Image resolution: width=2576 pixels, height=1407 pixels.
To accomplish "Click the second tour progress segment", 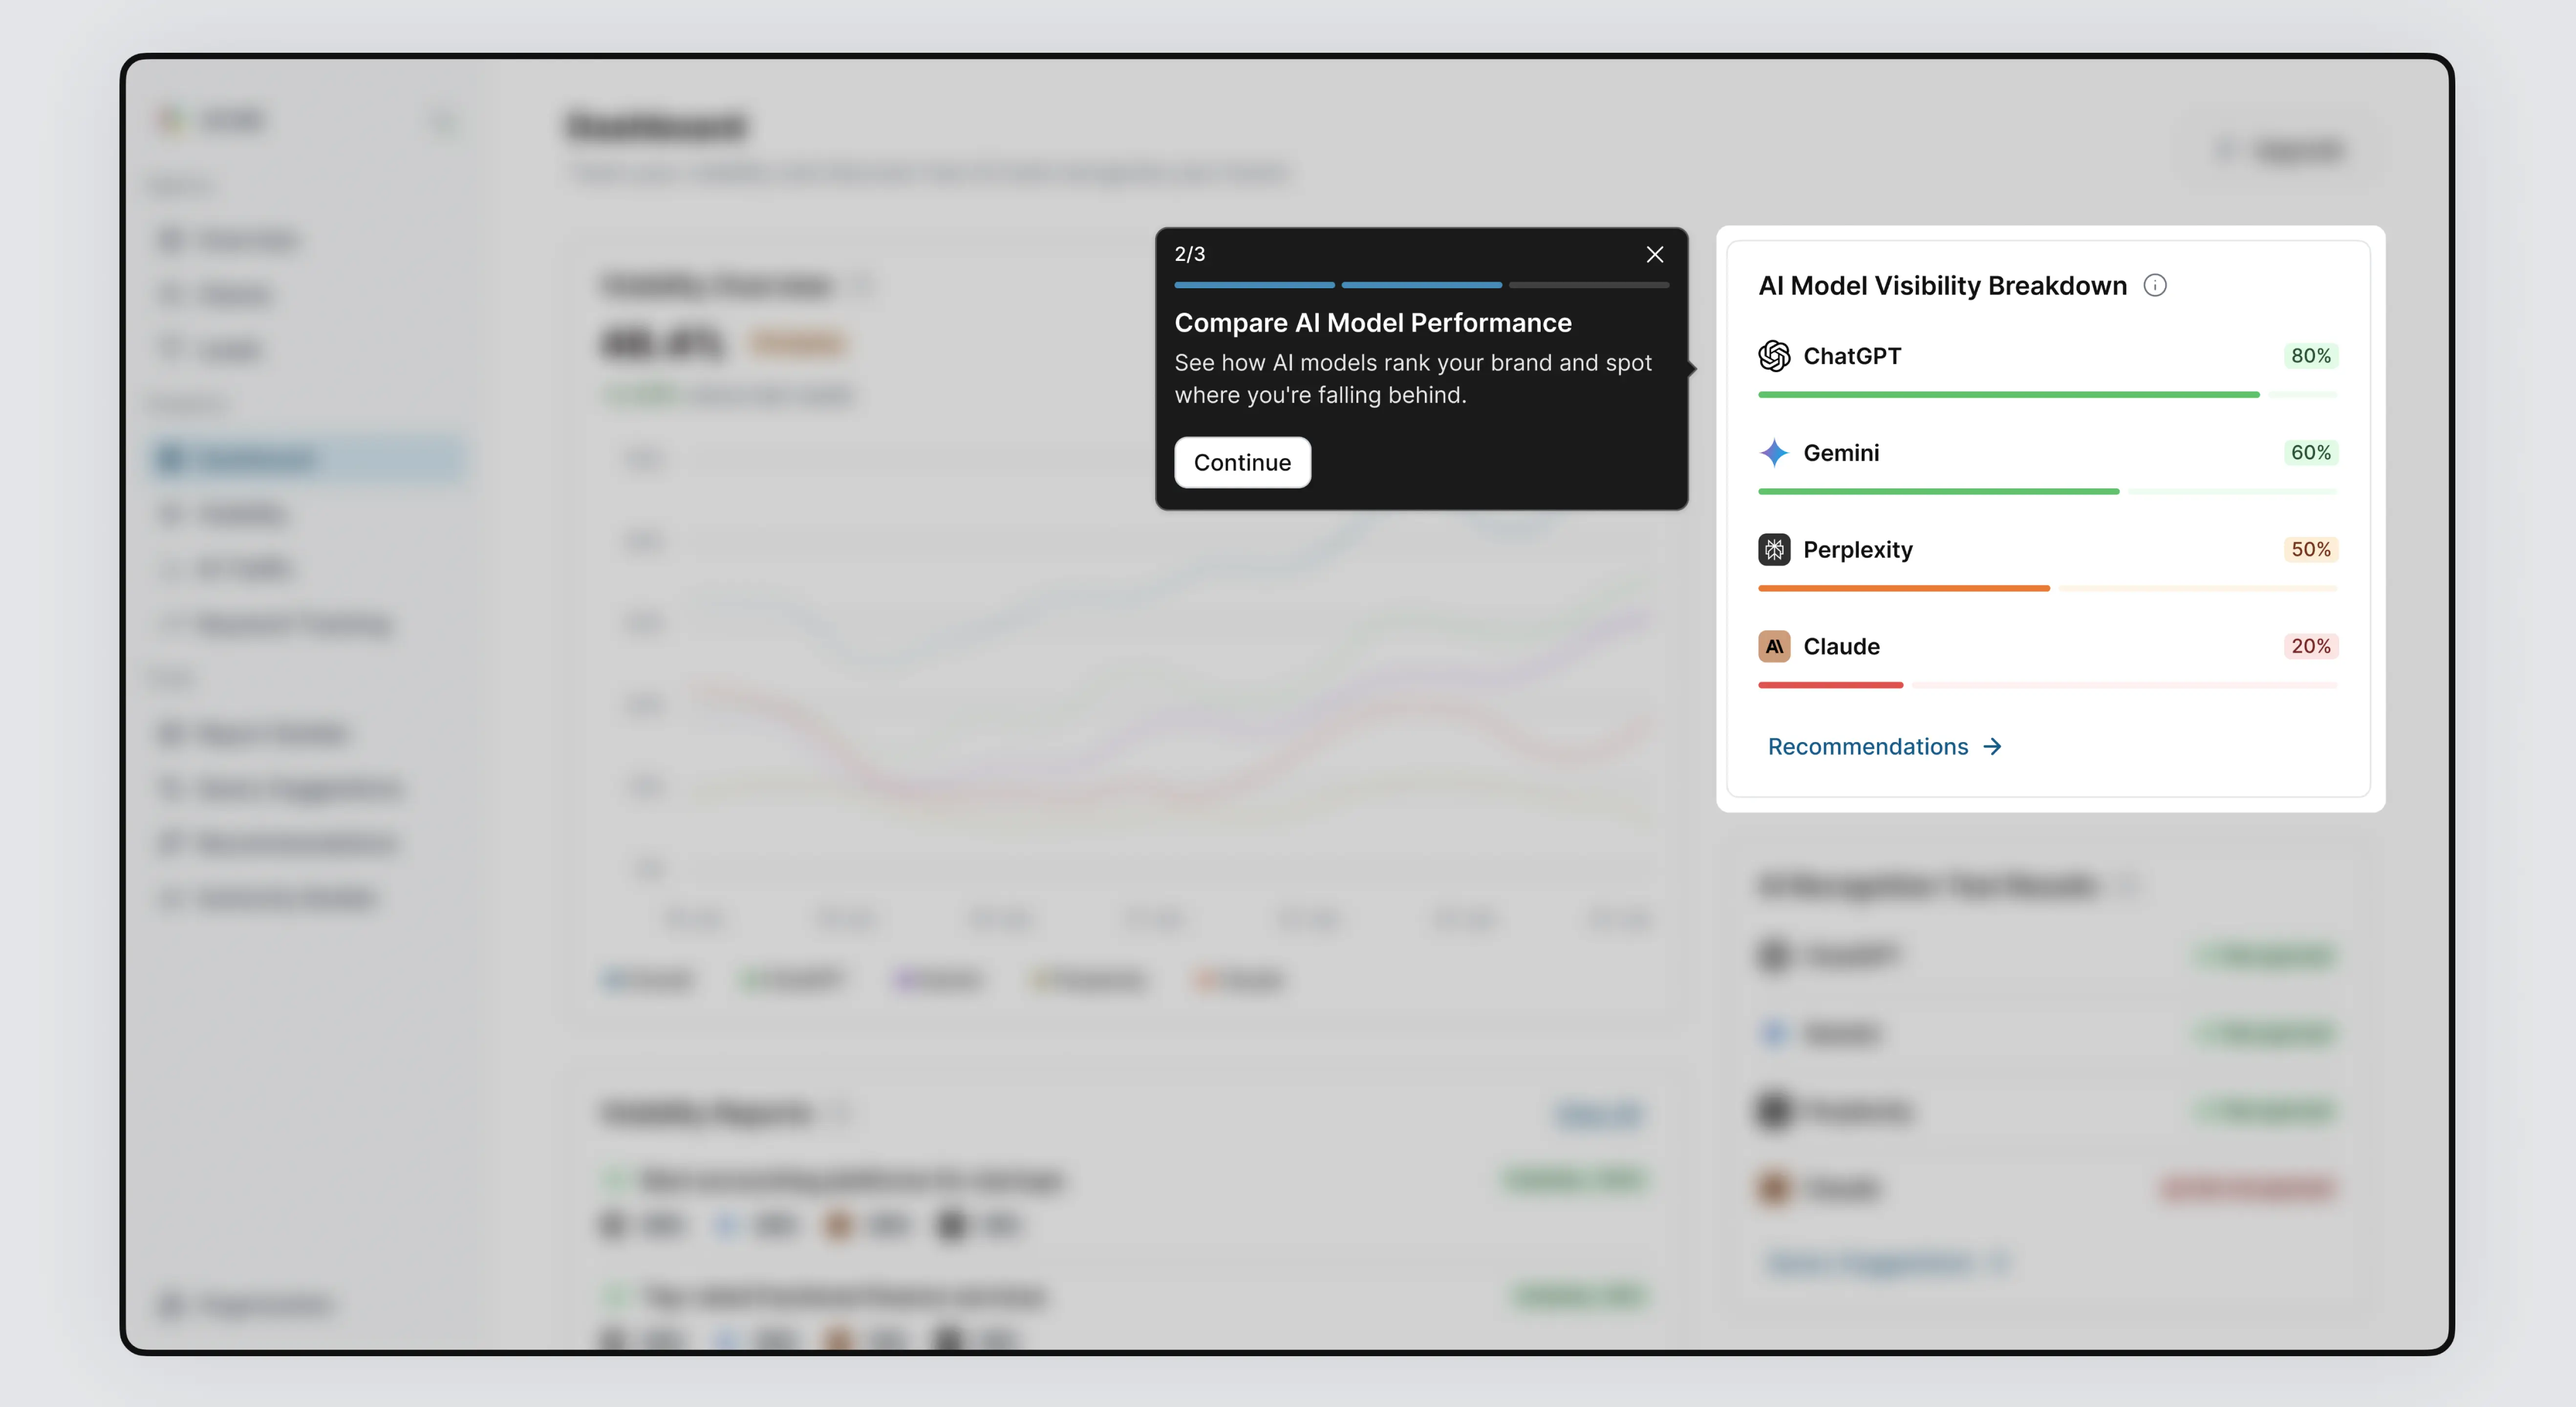I will (x=1421, y=285).
